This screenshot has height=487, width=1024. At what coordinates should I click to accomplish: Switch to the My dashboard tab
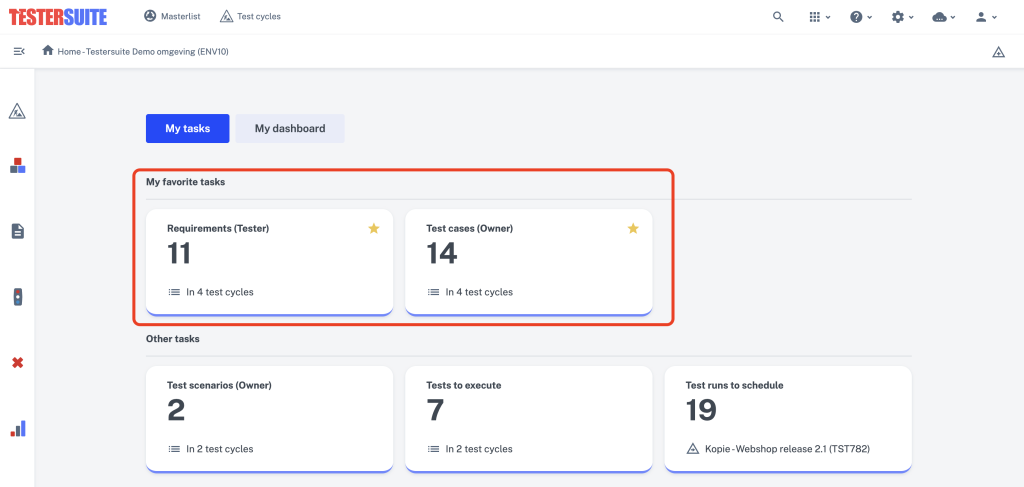pyautogui.click(x=290, y=129)
